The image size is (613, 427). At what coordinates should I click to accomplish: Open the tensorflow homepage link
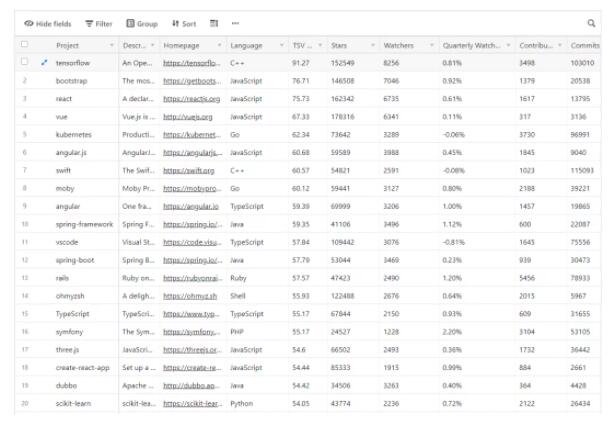click(192, 63)
